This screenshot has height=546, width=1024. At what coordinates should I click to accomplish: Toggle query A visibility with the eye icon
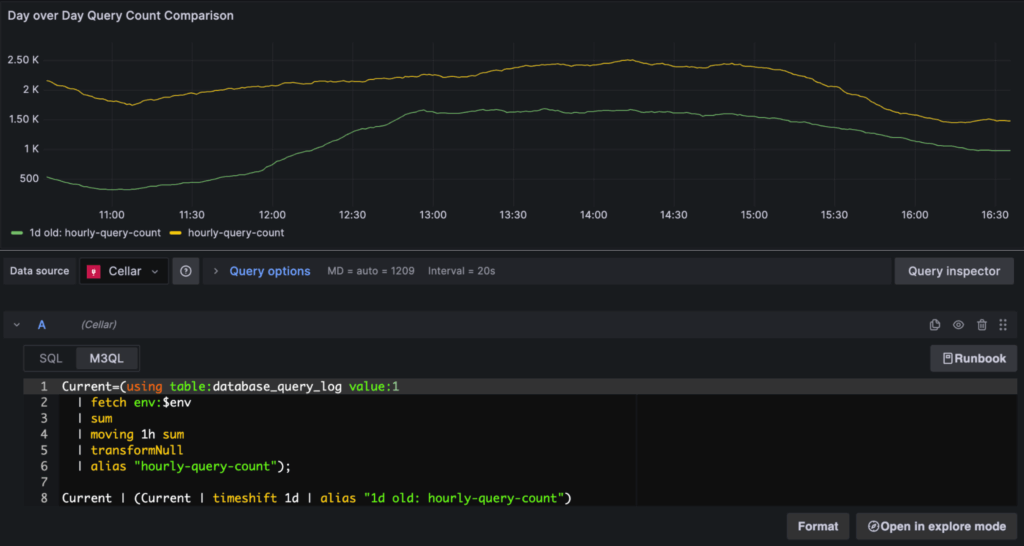(958, 325)
